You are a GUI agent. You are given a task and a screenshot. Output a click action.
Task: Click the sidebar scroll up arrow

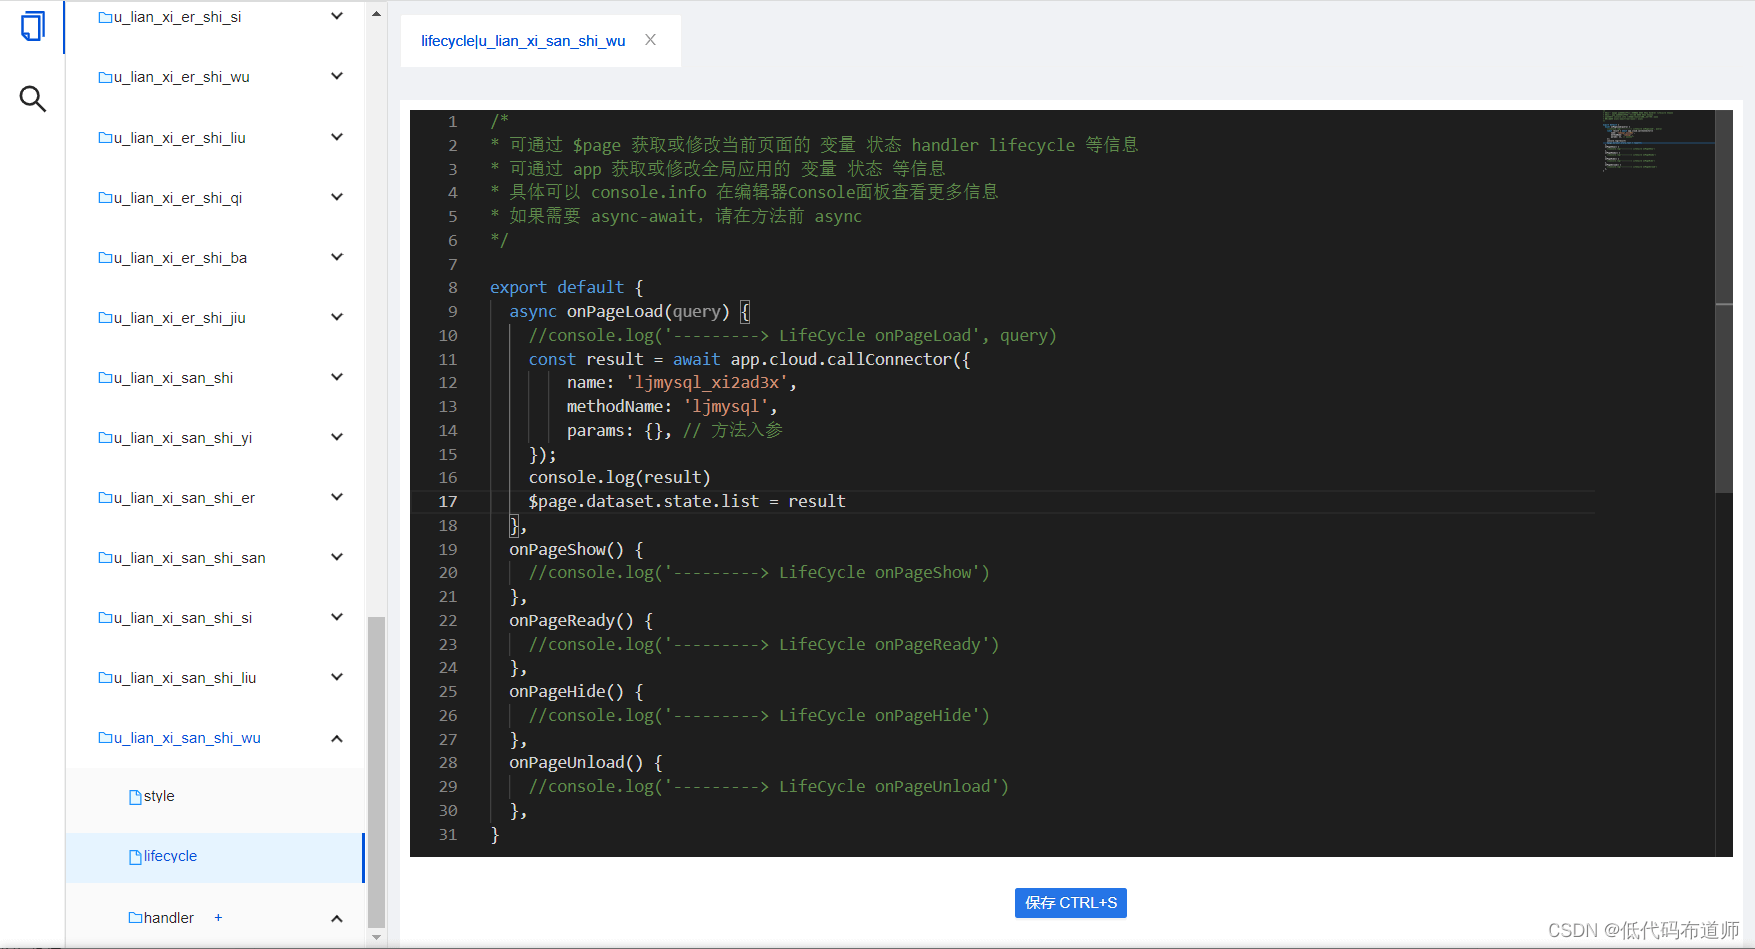[x=376, y=14]
